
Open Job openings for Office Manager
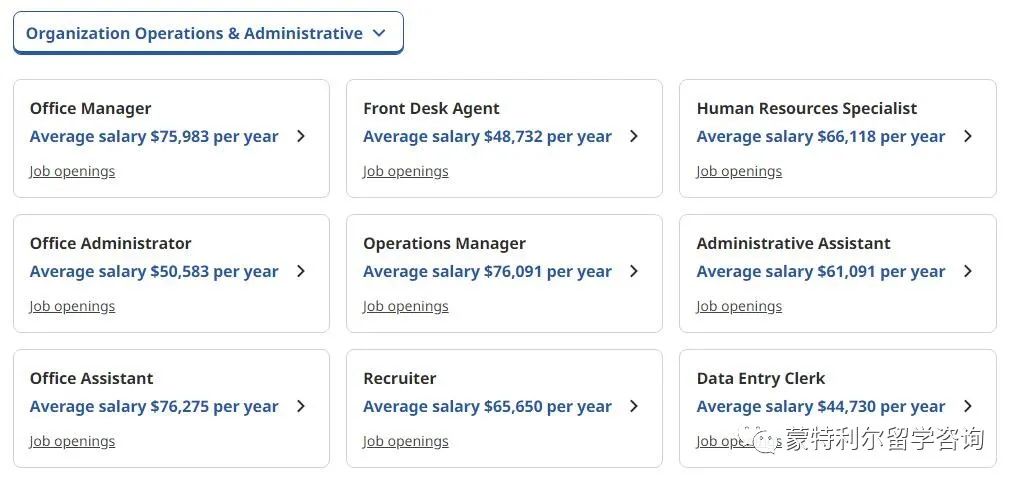[72, 171]
